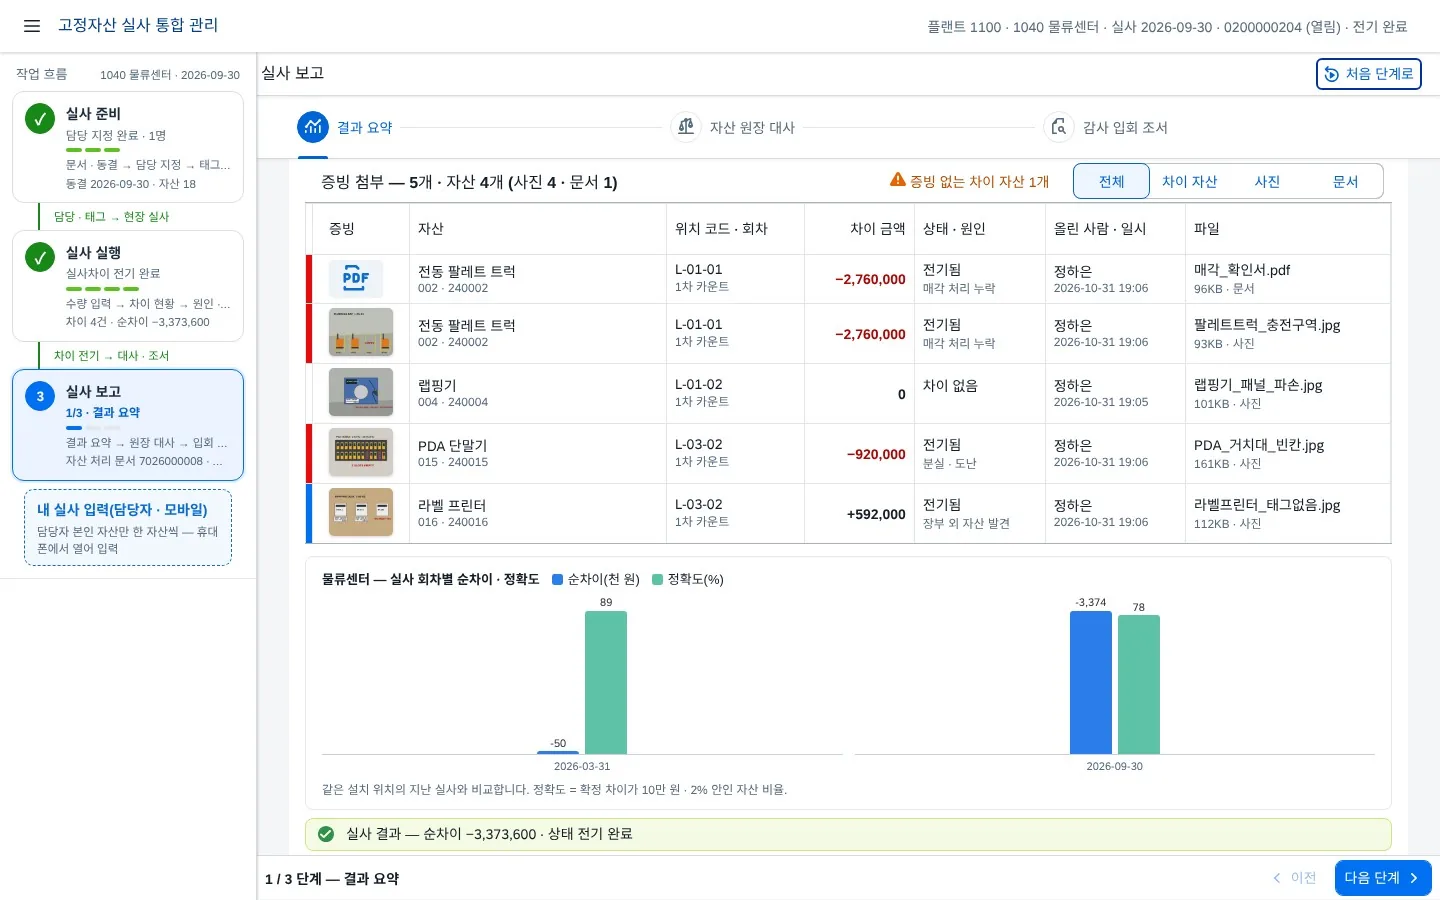Click the green 89 bar for 2026-03-31
Image resolution: width=1440 pixels, height=900 pixels.
coord(606,682)
